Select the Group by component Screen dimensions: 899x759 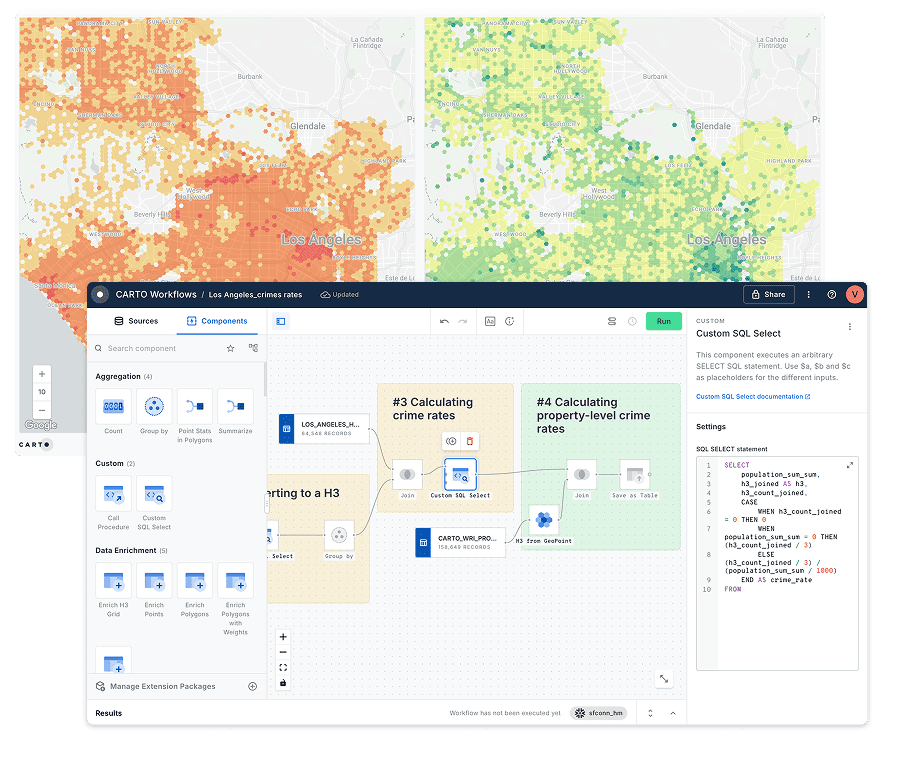pos(153,406)
